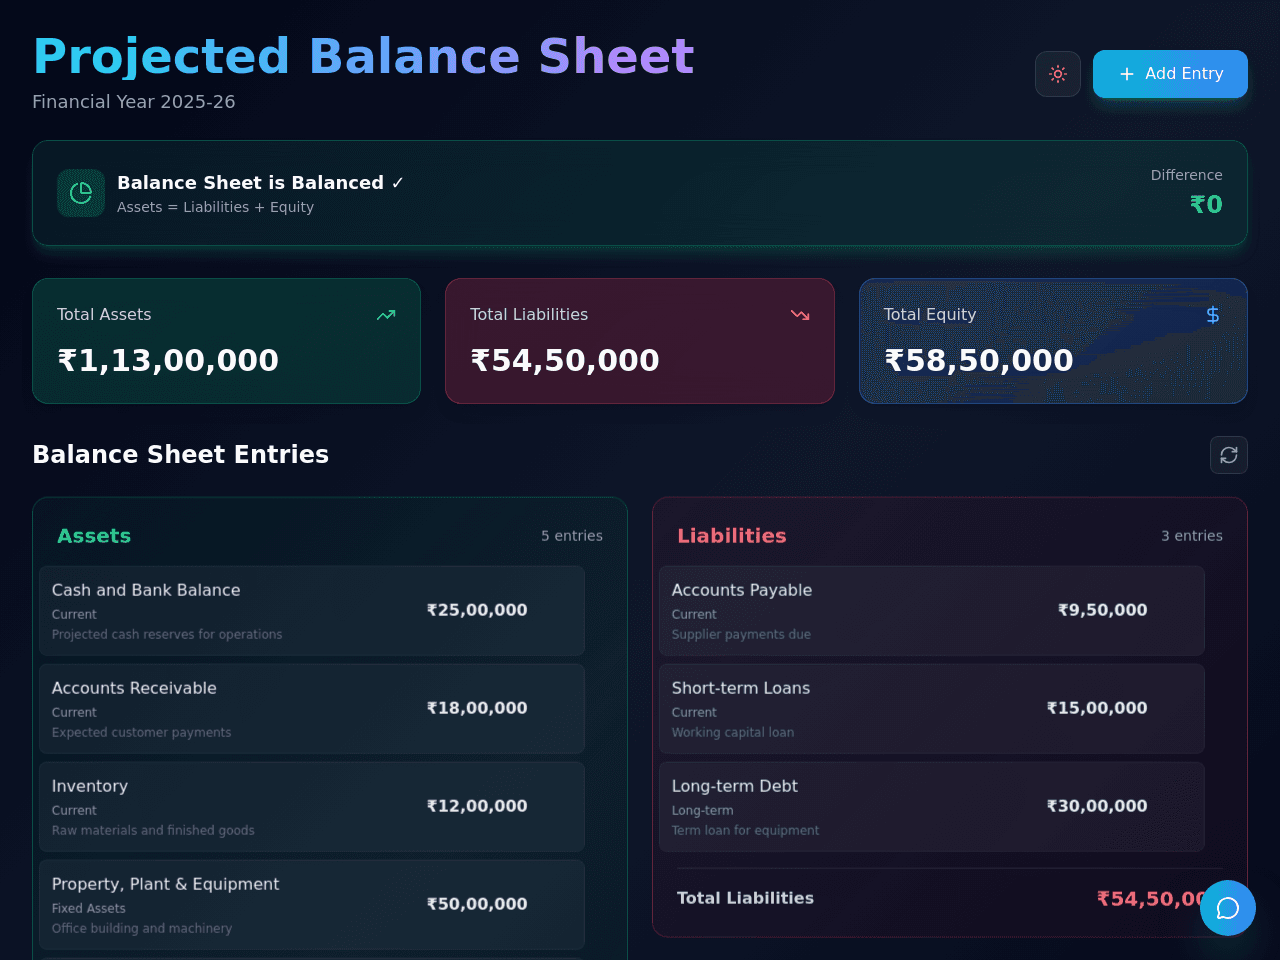The height and width of the screenshot is (960, 1280).
Task: Click the Add Entry button
Action: point(1170,74)
